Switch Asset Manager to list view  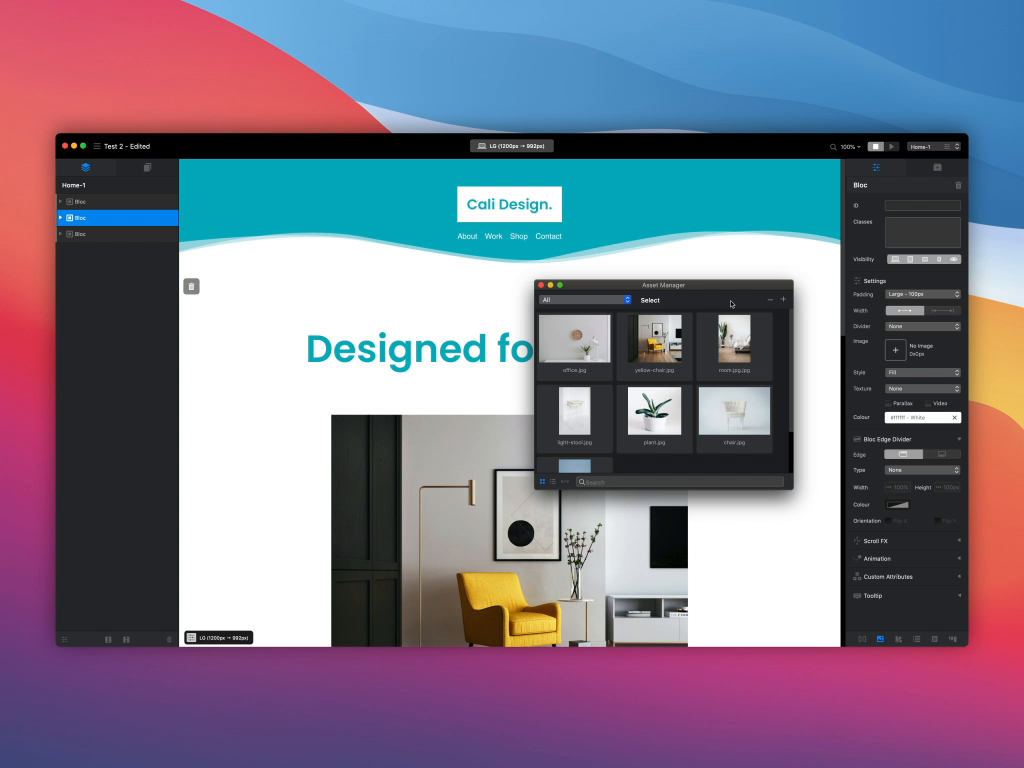pyautogui.click(x=553, y=481)
